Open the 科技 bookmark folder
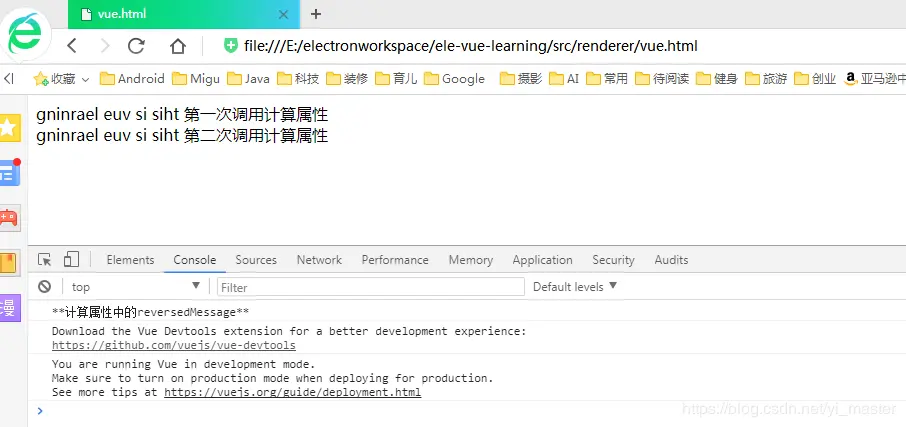 (x=298, y=79)
